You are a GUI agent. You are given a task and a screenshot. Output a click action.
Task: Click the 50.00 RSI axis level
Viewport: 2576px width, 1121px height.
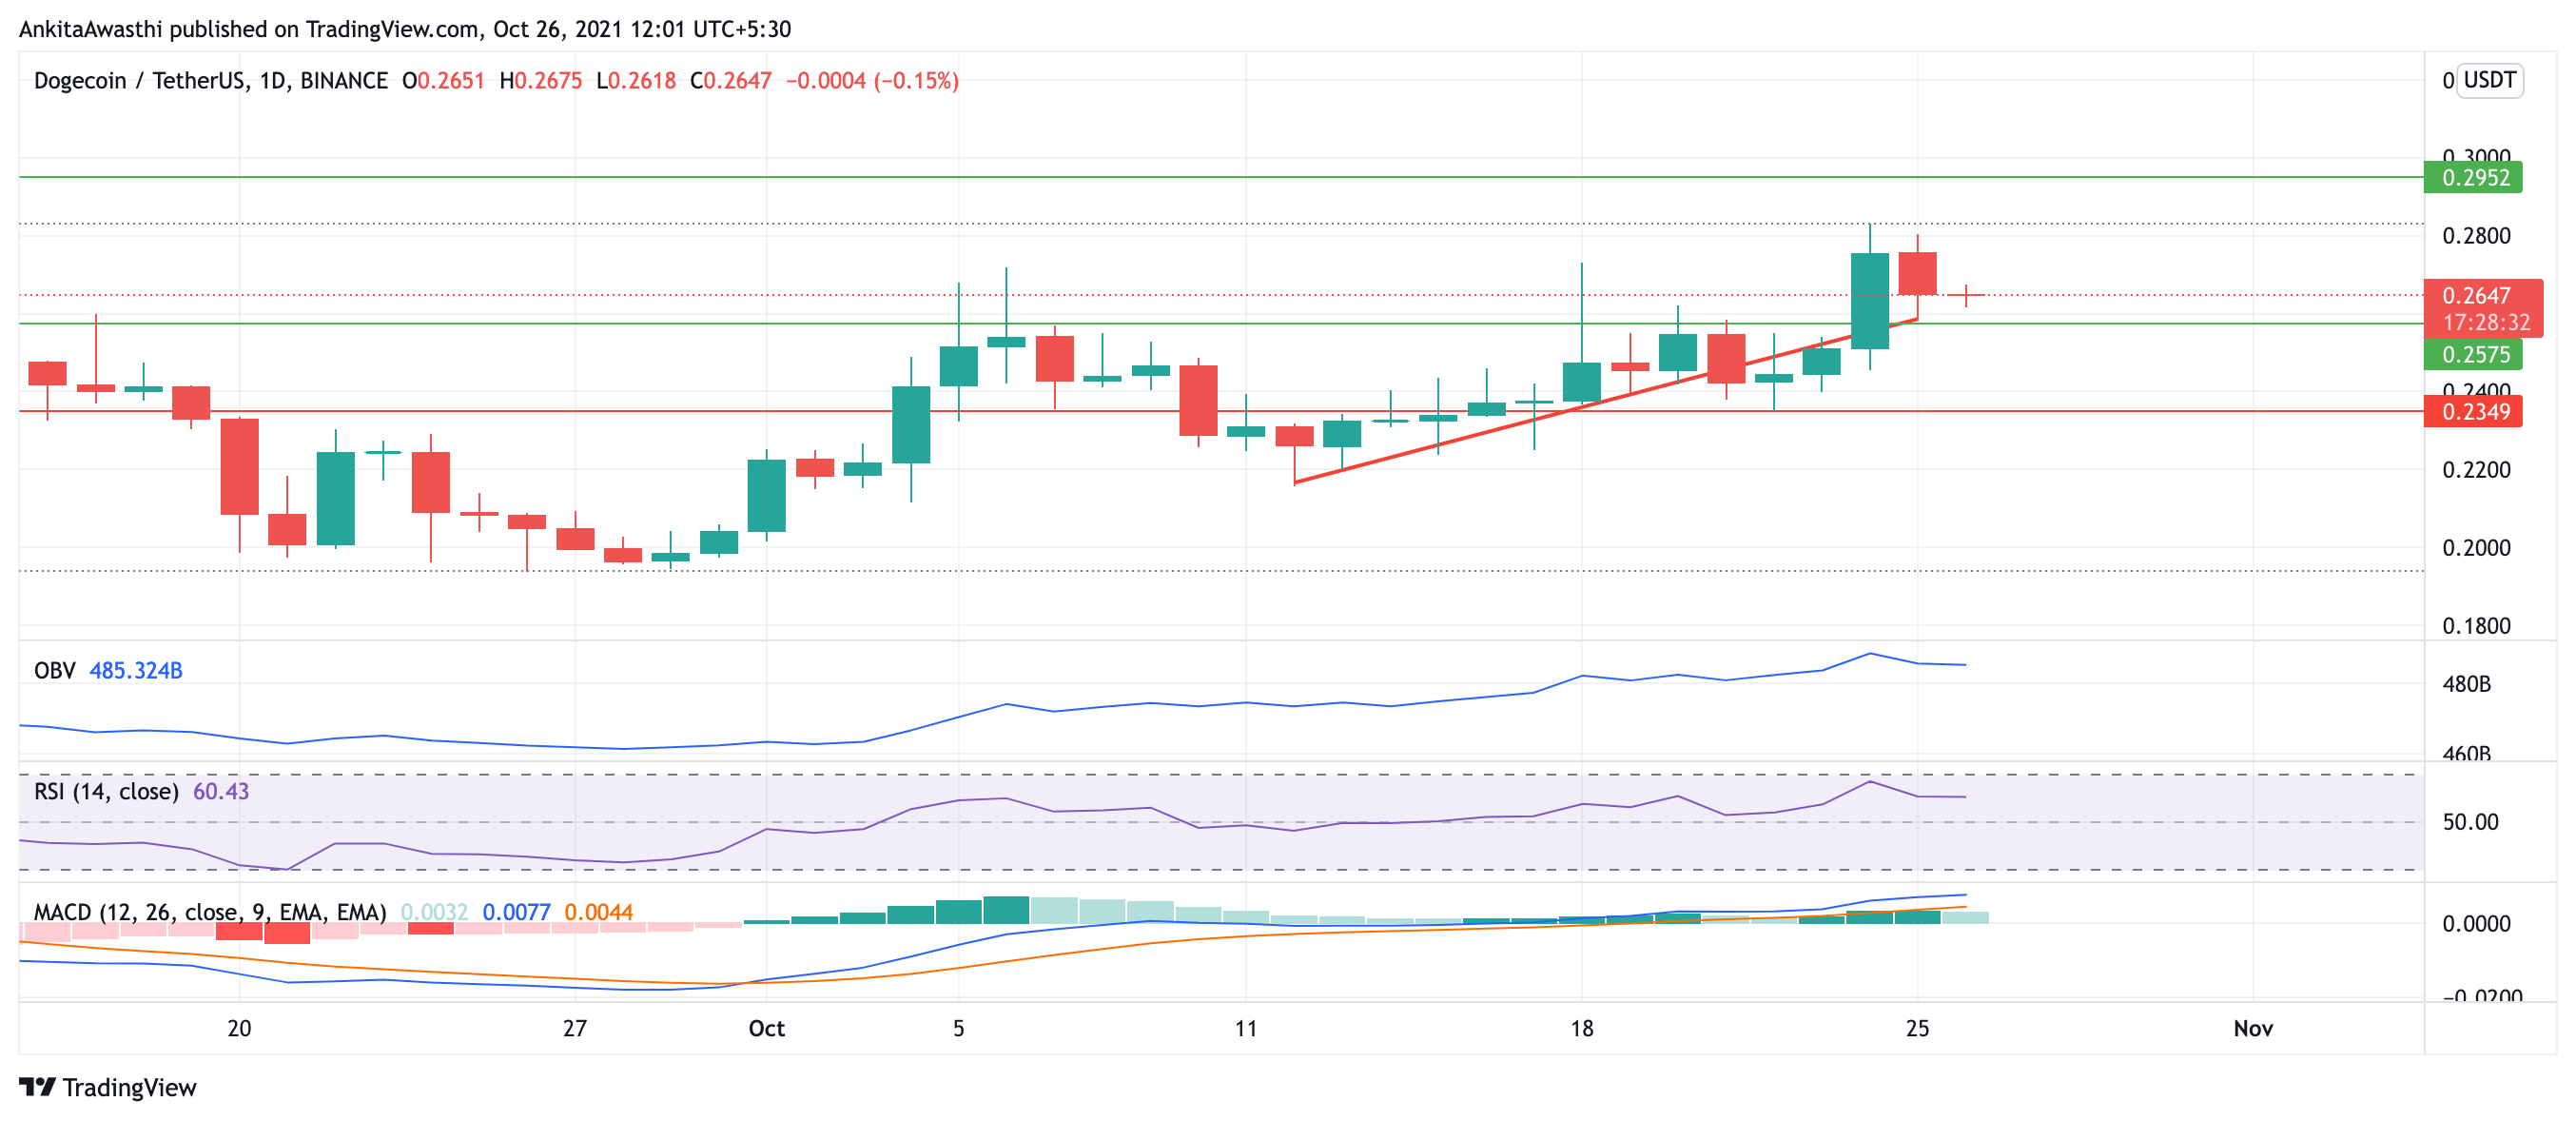tap(2470, 822)
